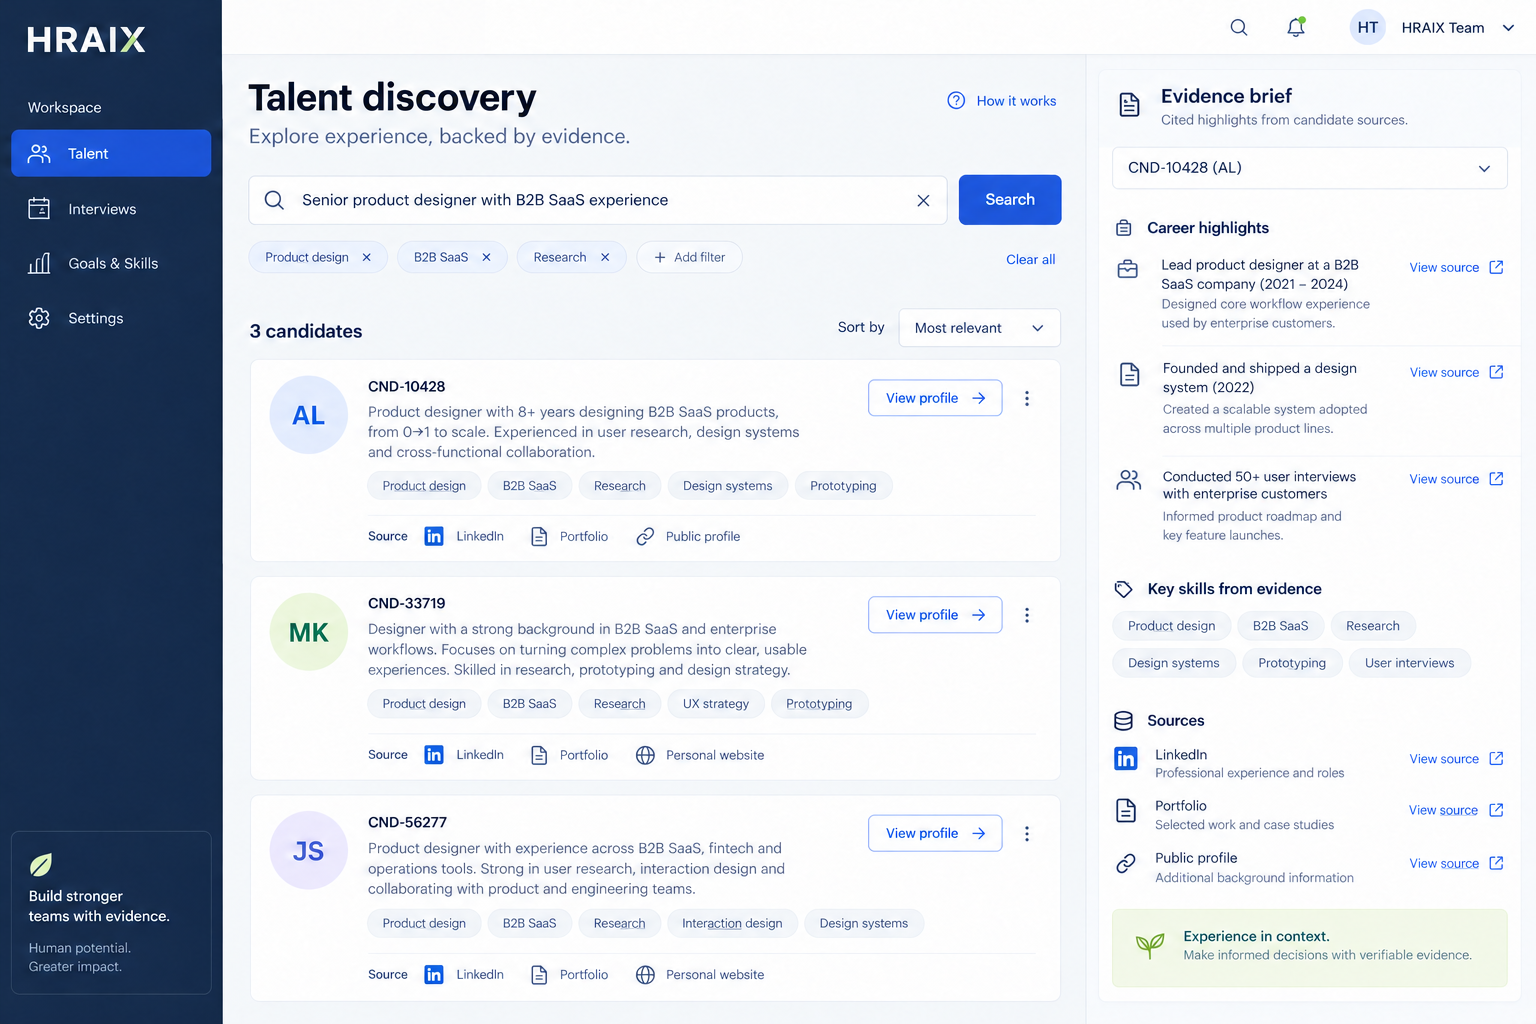Click Clear all filters link

1030,259
